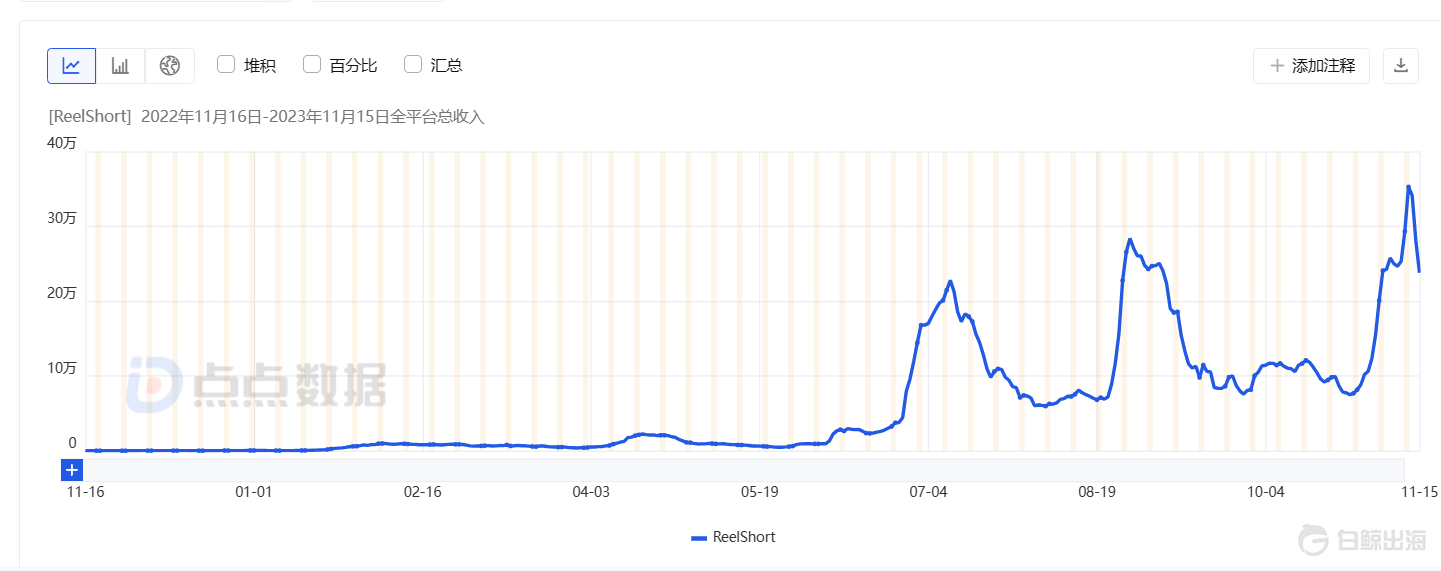Click the 04-03 date label
1441x571 pixels.
pyautogui.click(x=591, y=492)
